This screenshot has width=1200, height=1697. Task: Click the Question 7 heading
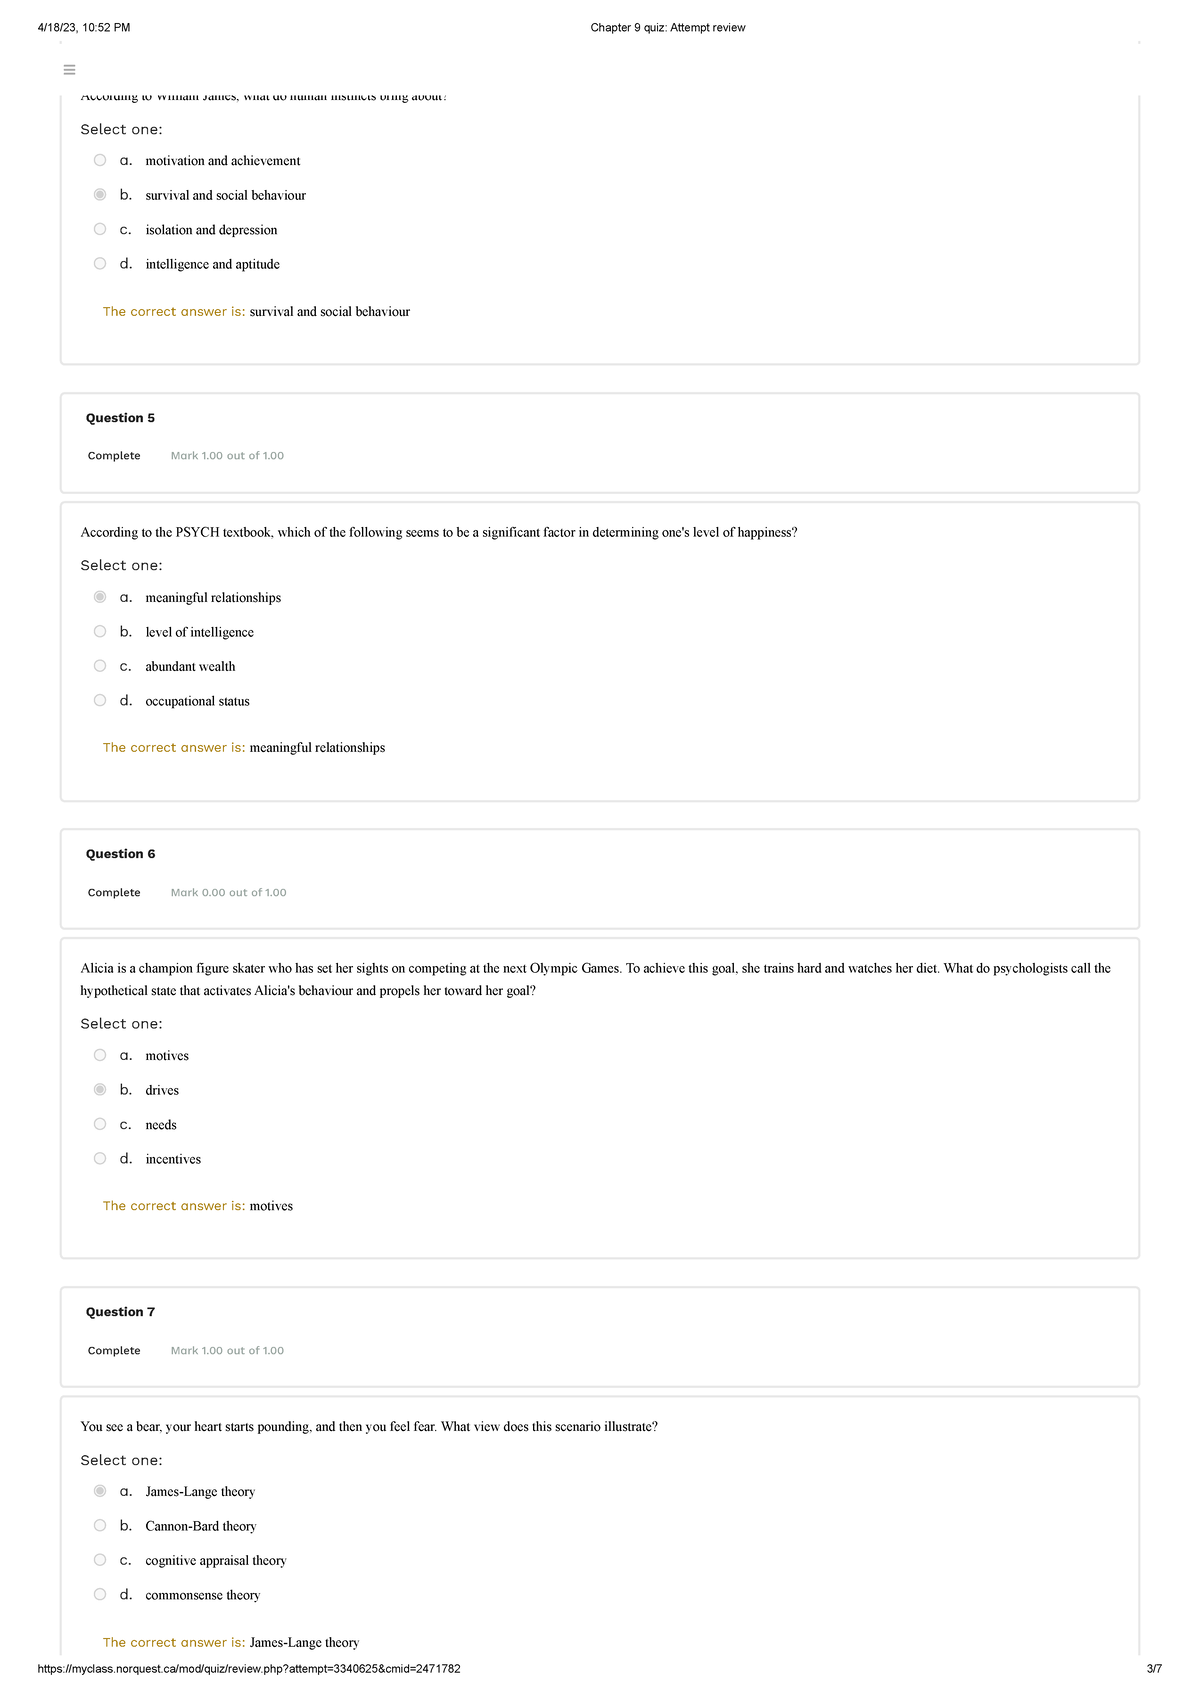pyautogui.click(x=120, y=1312)
